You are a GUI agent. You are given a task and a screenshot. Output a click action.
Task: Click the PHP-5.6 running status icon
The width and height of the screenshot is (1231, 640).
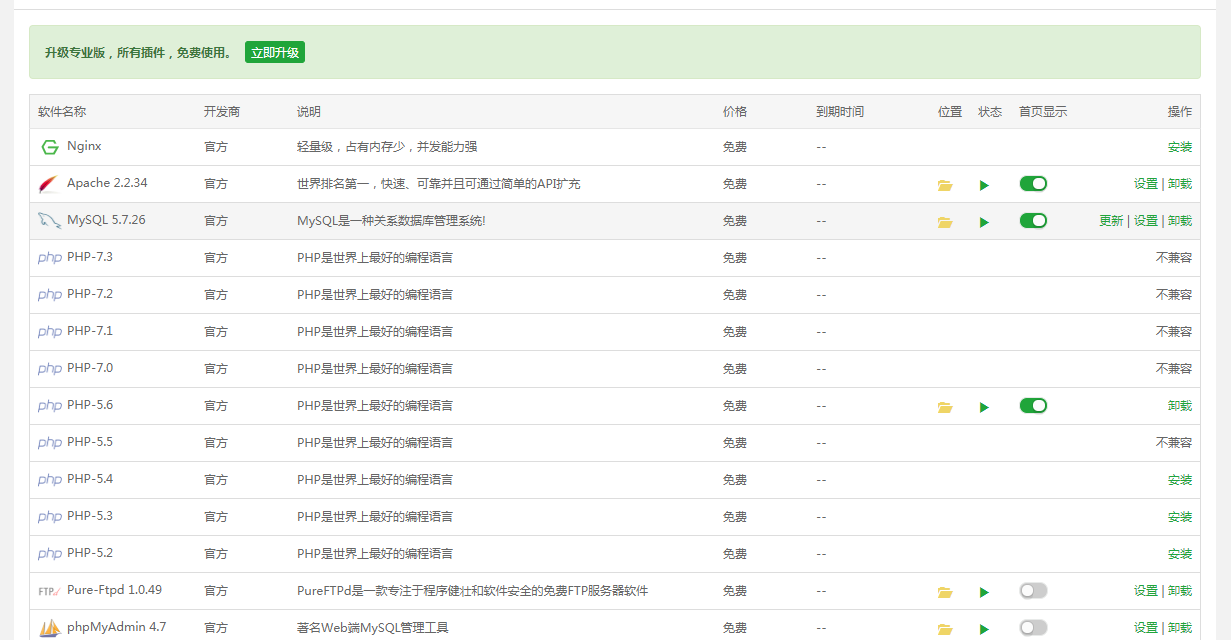[984, 407]
